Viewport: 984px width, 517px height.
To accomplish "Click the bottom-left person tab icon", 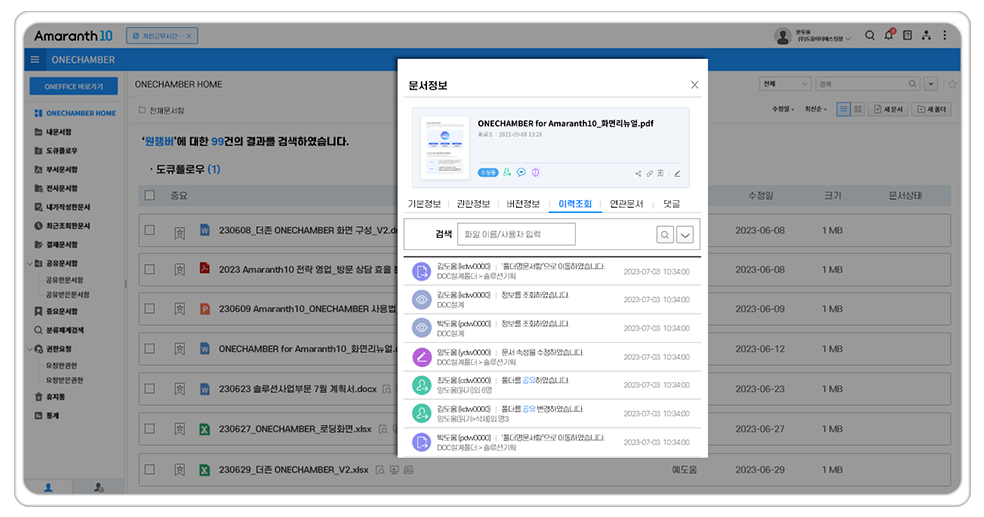I will point(48,487).
